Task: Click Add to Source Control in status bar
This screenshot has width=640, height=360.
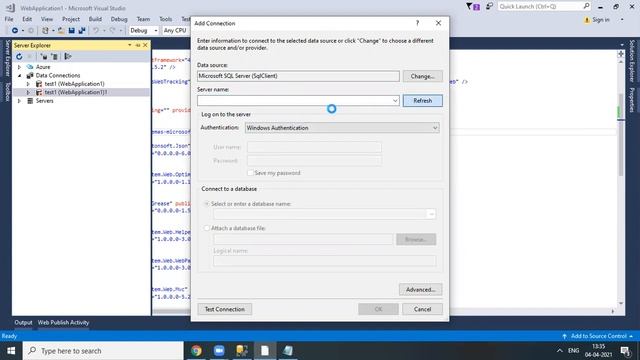Action: (x=598, y=336)
